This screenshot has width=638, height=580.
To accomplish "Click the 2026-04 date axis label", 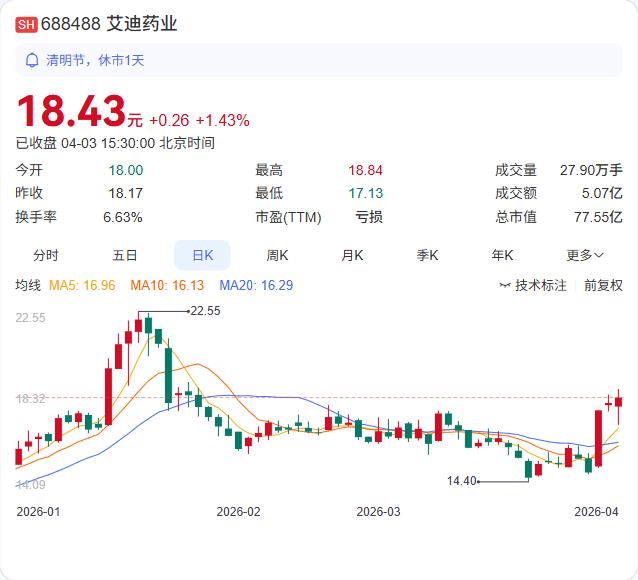I will (596, 512).
